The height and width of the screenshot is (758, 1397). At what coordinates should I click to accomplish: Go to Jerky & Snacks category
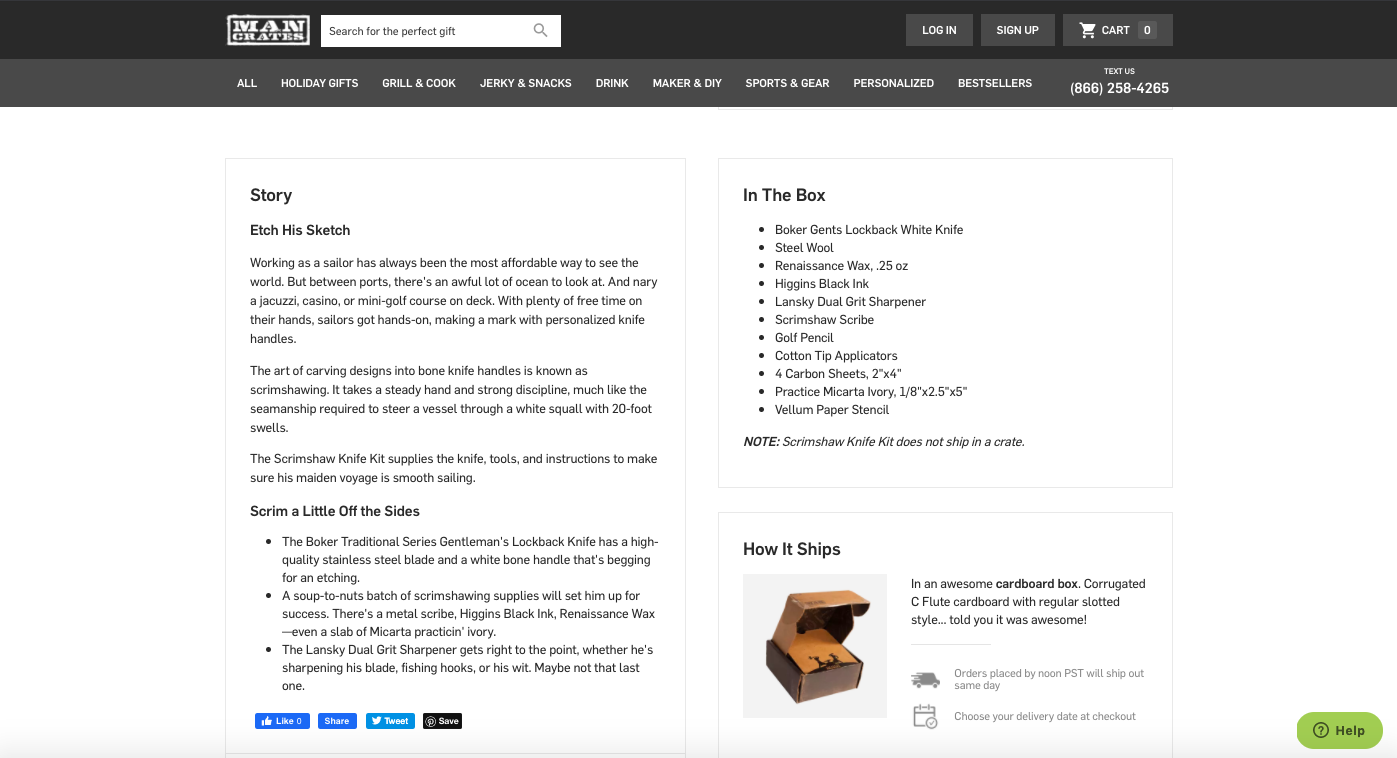(x=525, y=83)
